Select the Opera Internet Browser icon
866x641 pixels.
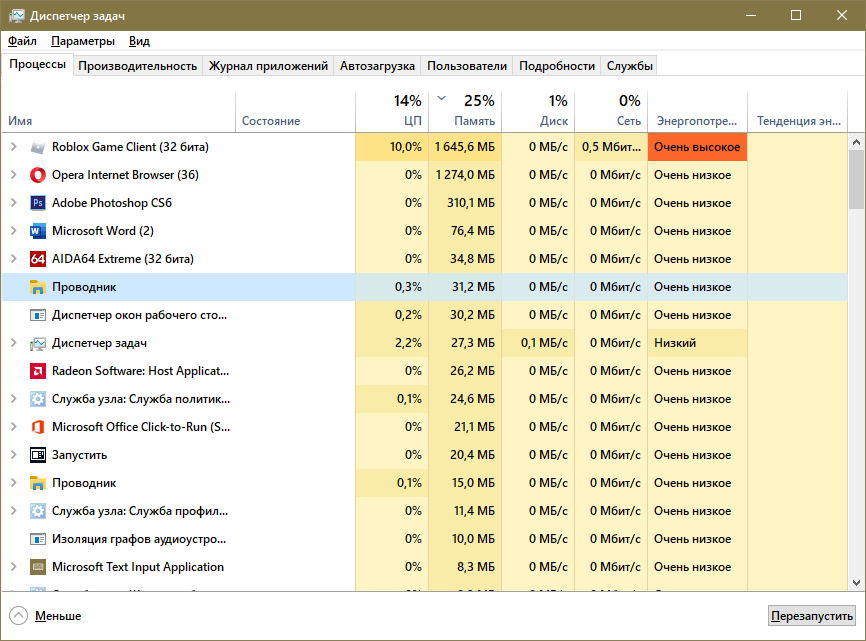coord(38,175)
